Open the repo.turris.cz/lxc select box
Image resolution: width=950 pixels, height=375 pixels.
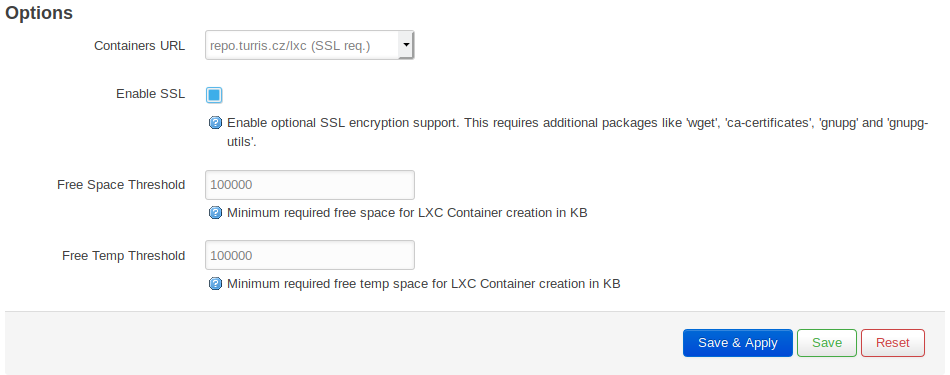pyautogui.click(x=310, y=45)
